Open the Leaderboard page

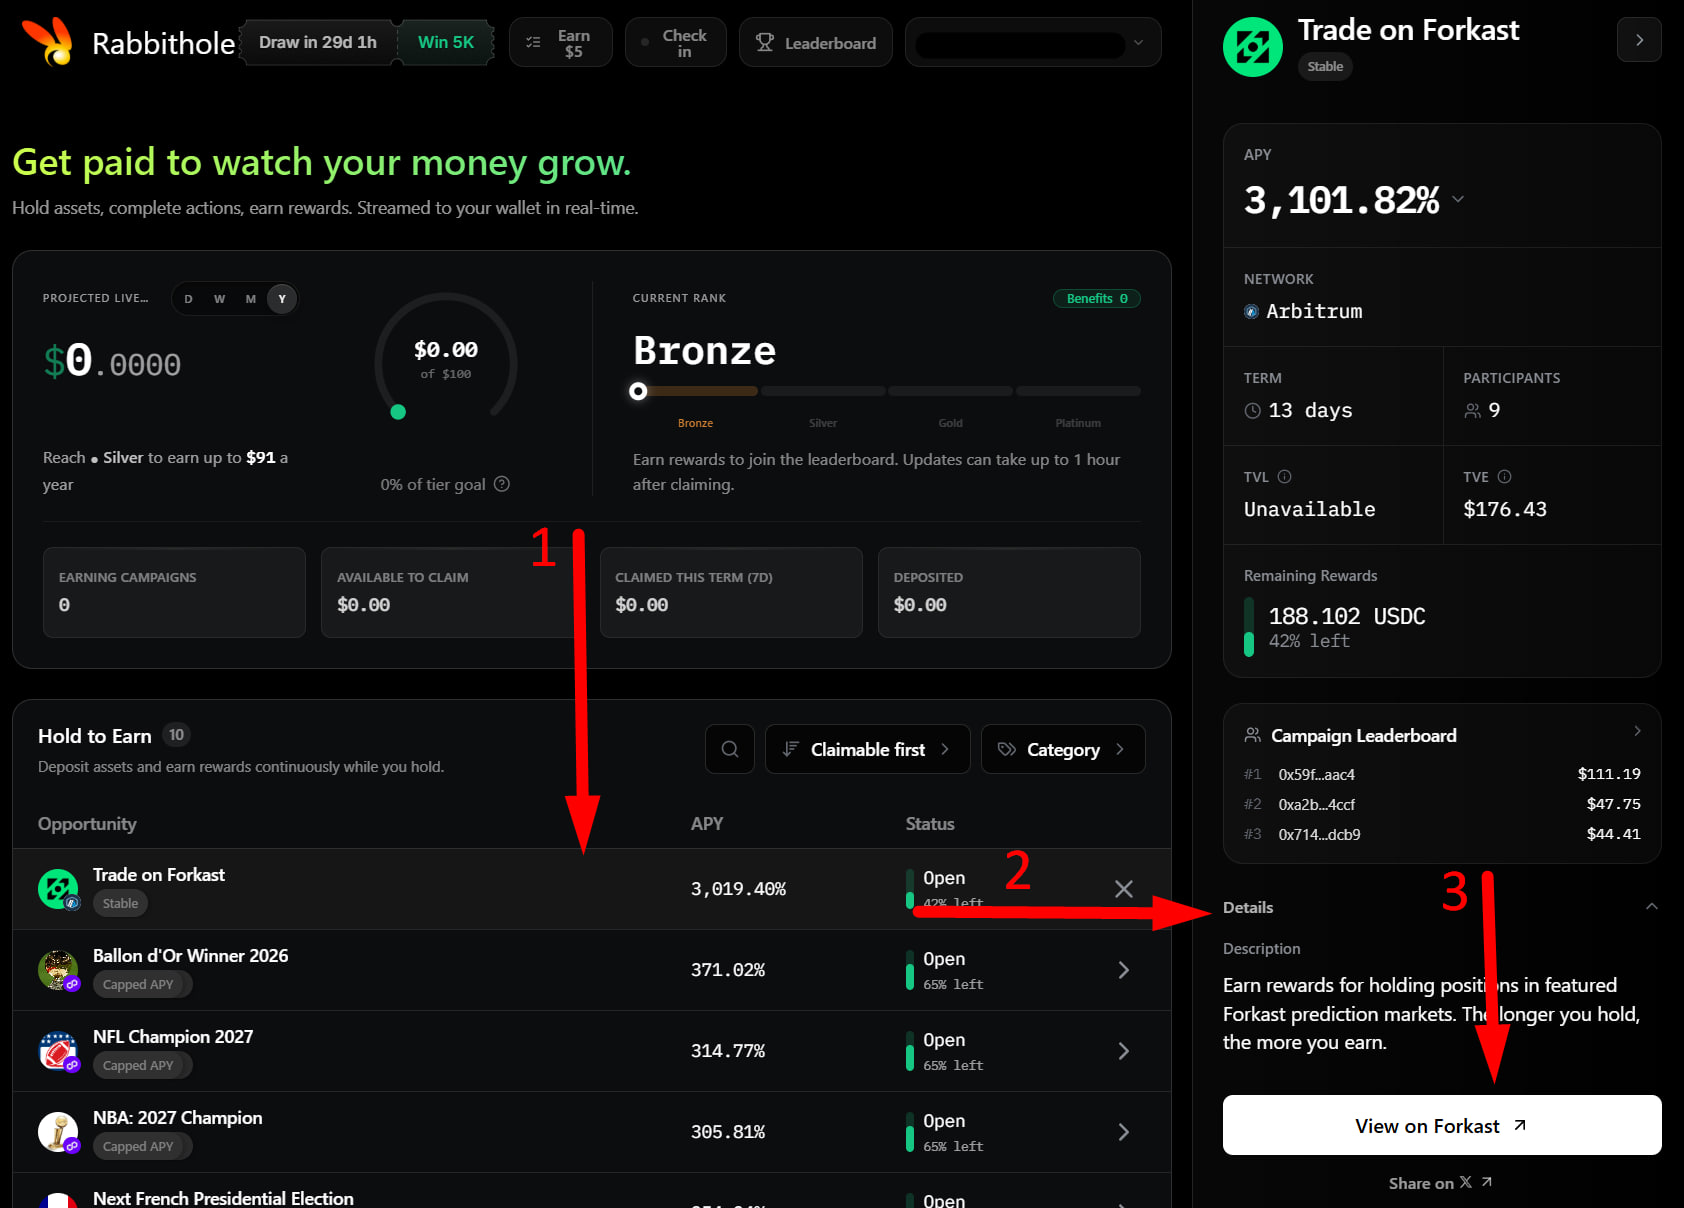pyautogui.click(x=816, y=43)
